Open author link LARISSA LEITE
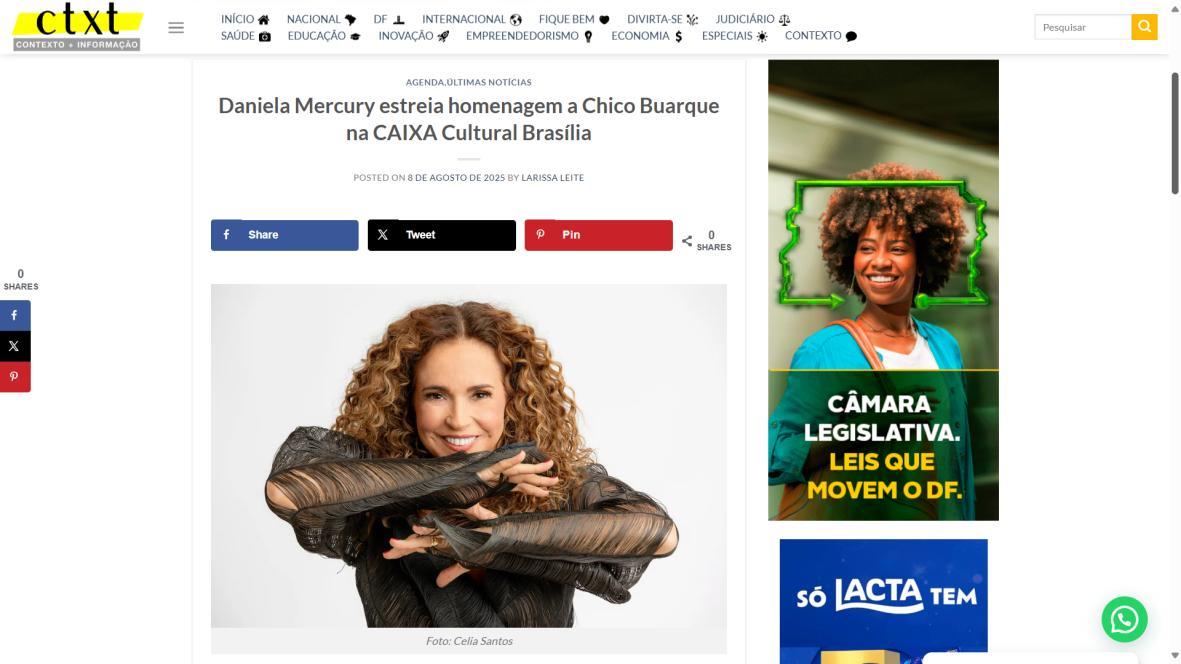 (553, 178)
